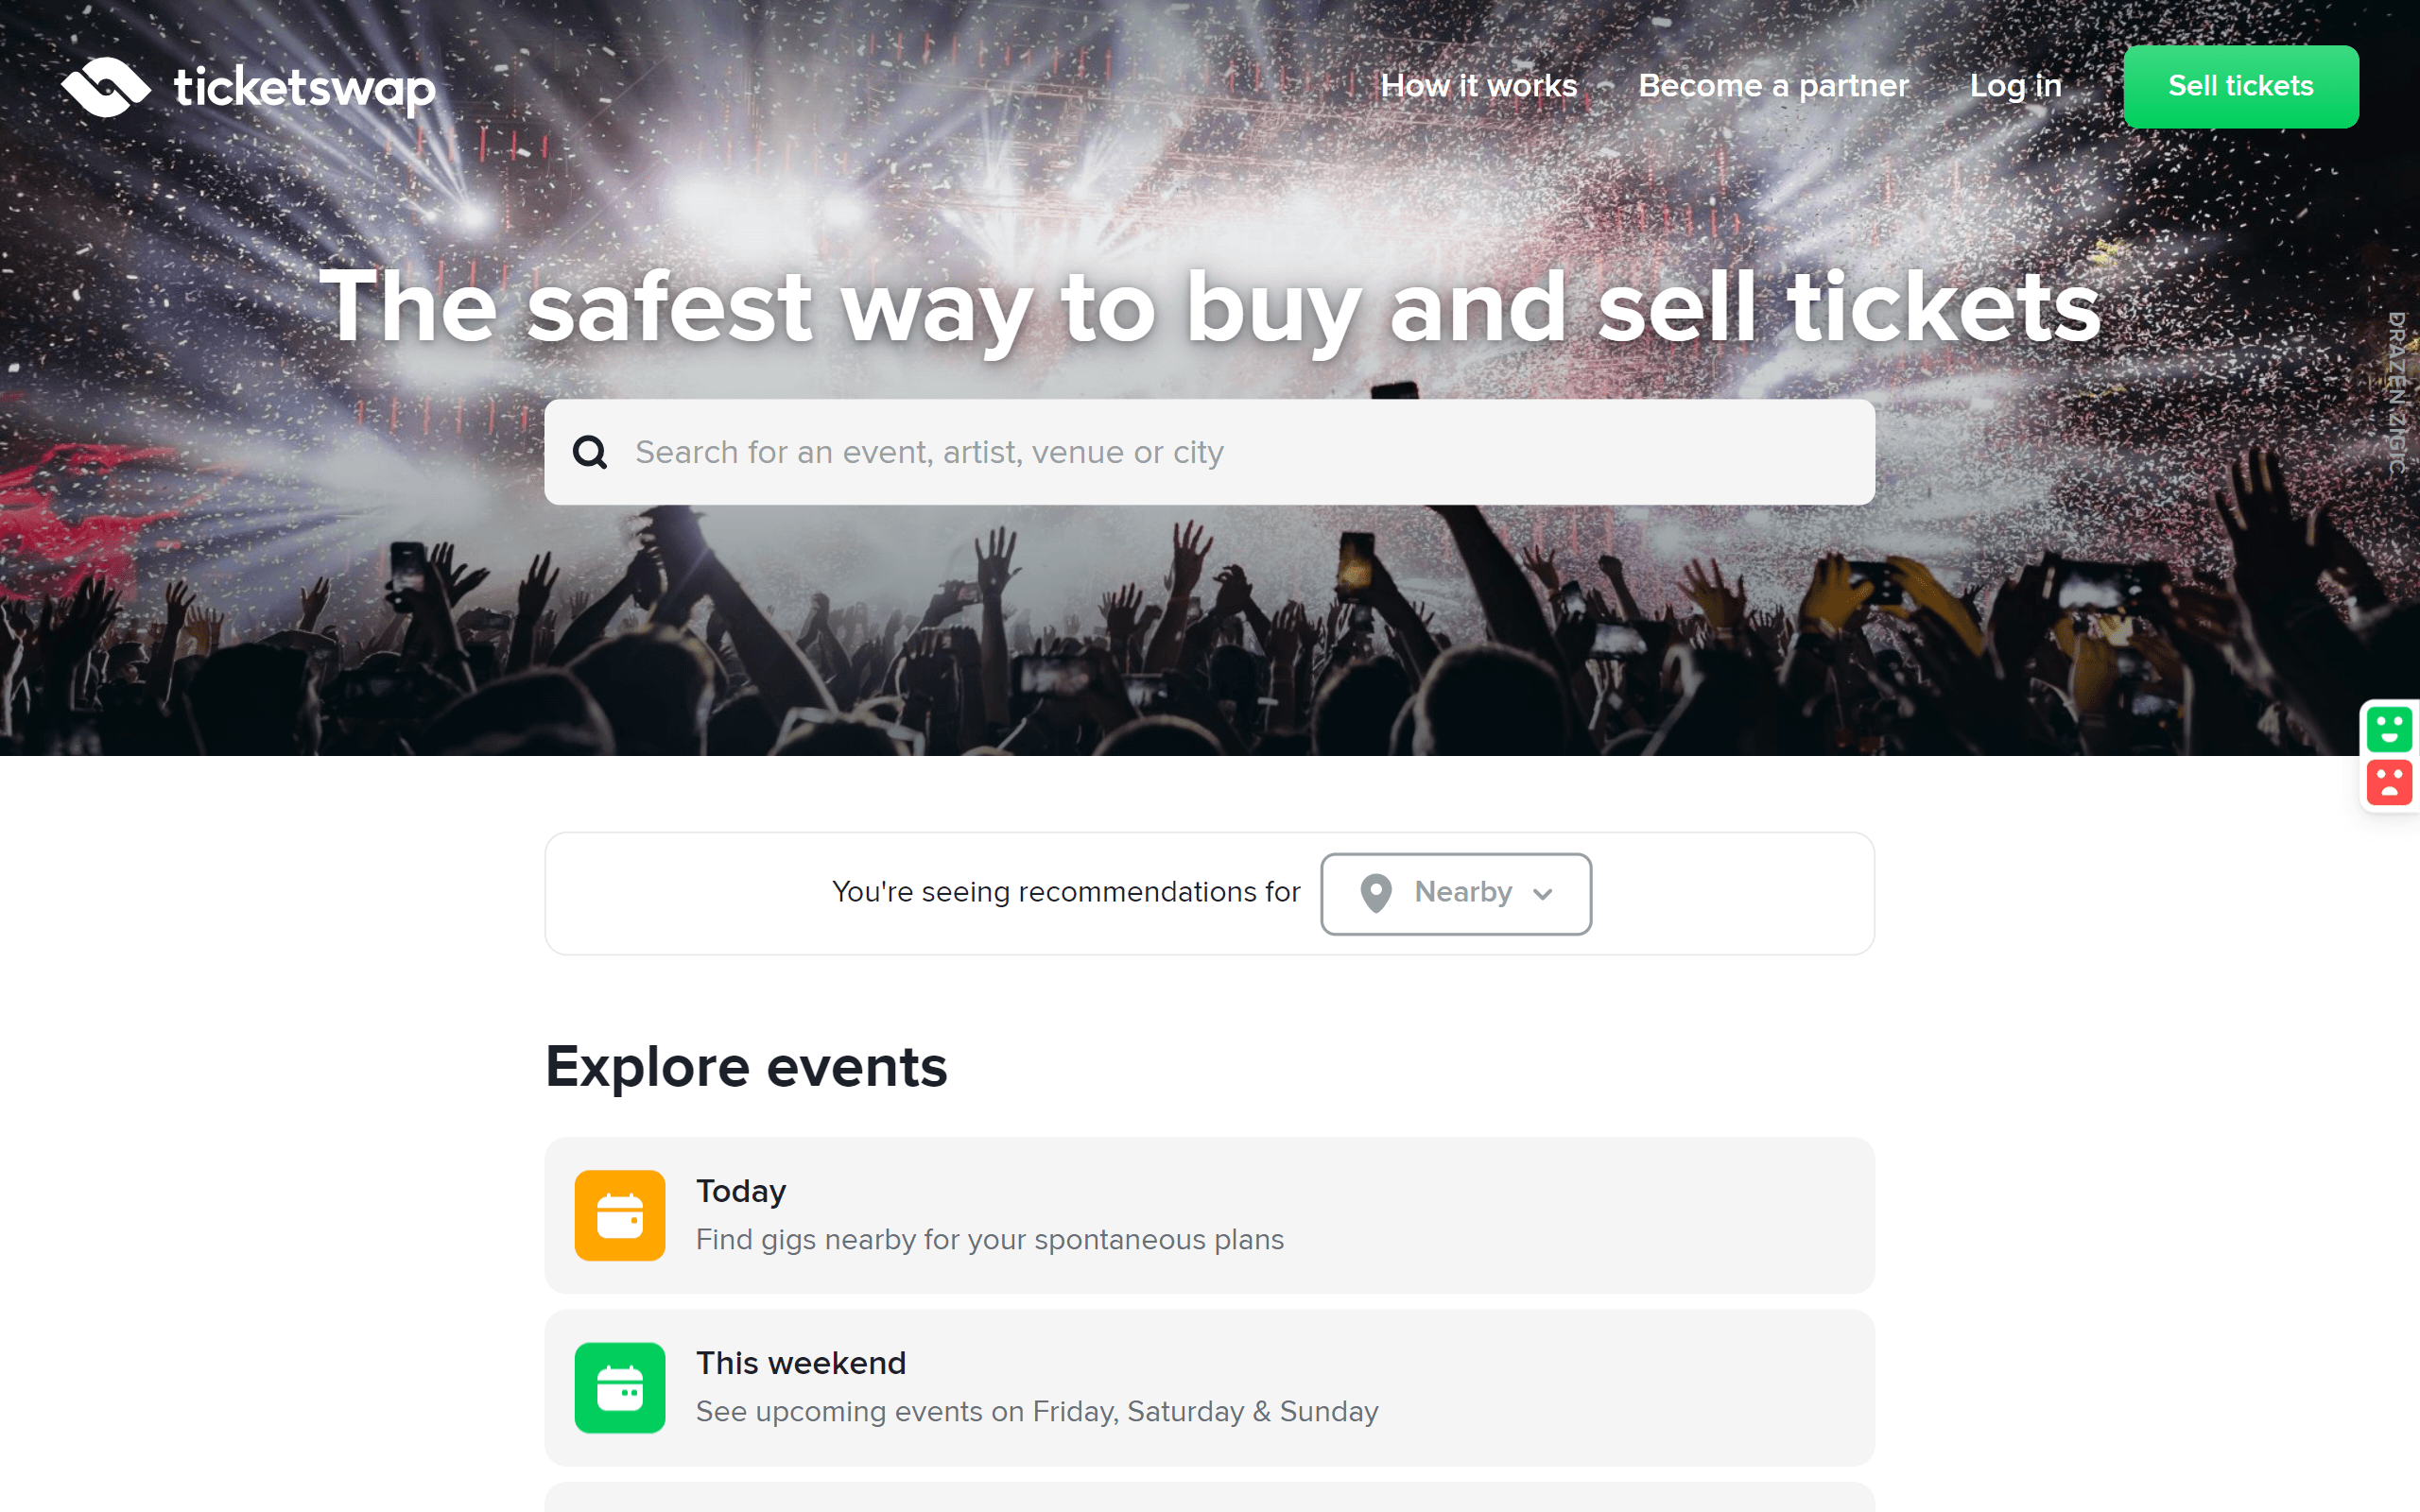This screenshot has height=1512, width=2420.
Task: Click the ticketswap wordmark text
Action: [304, 88]
